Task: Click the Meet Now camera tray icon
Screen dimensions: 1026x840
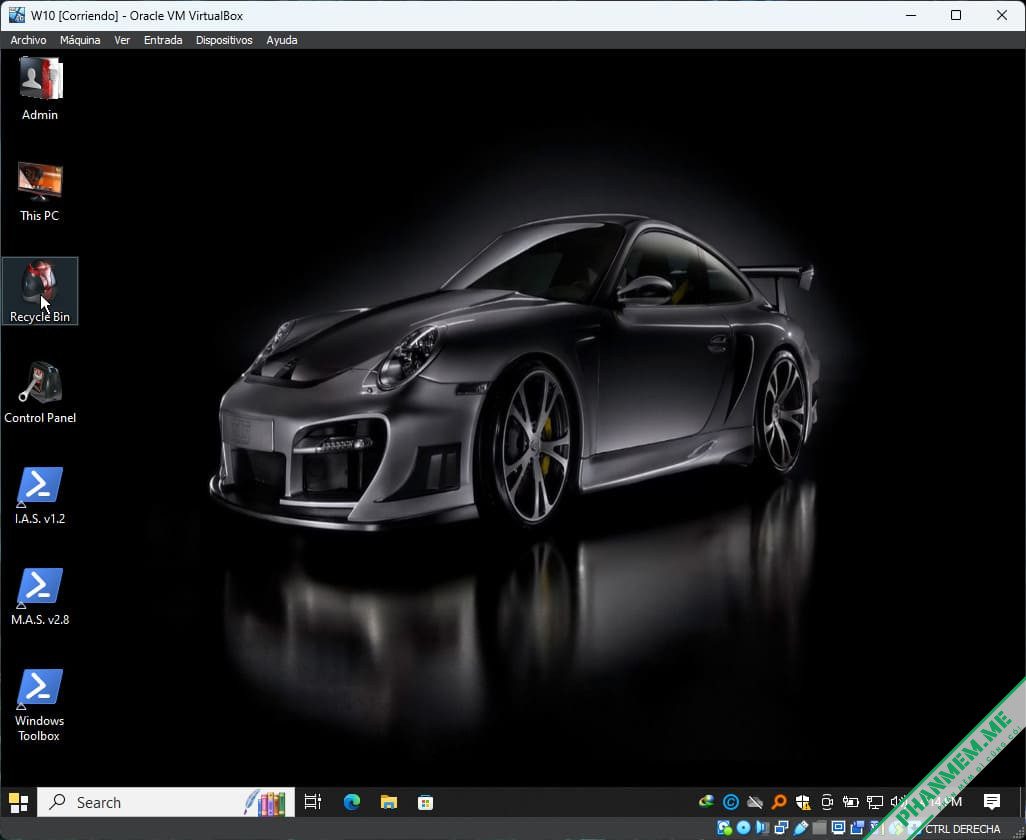Action: (x=827, y=802)
